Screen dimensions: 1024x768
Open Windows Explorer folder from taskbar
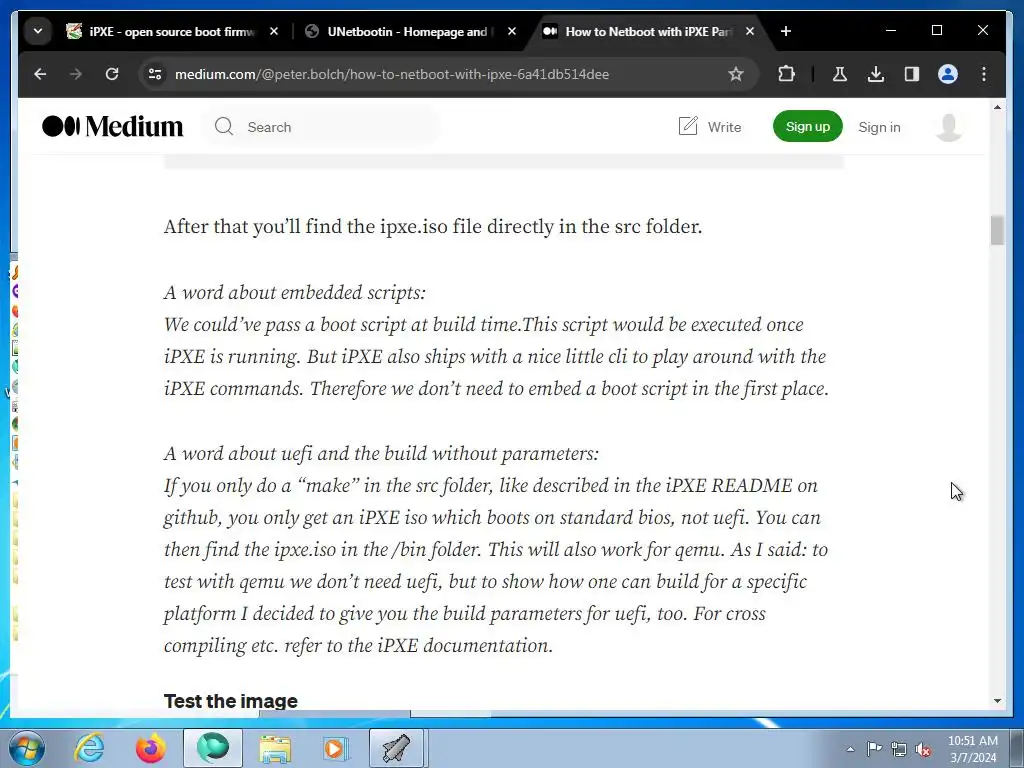pyautogui.click(x=275, y=748)
